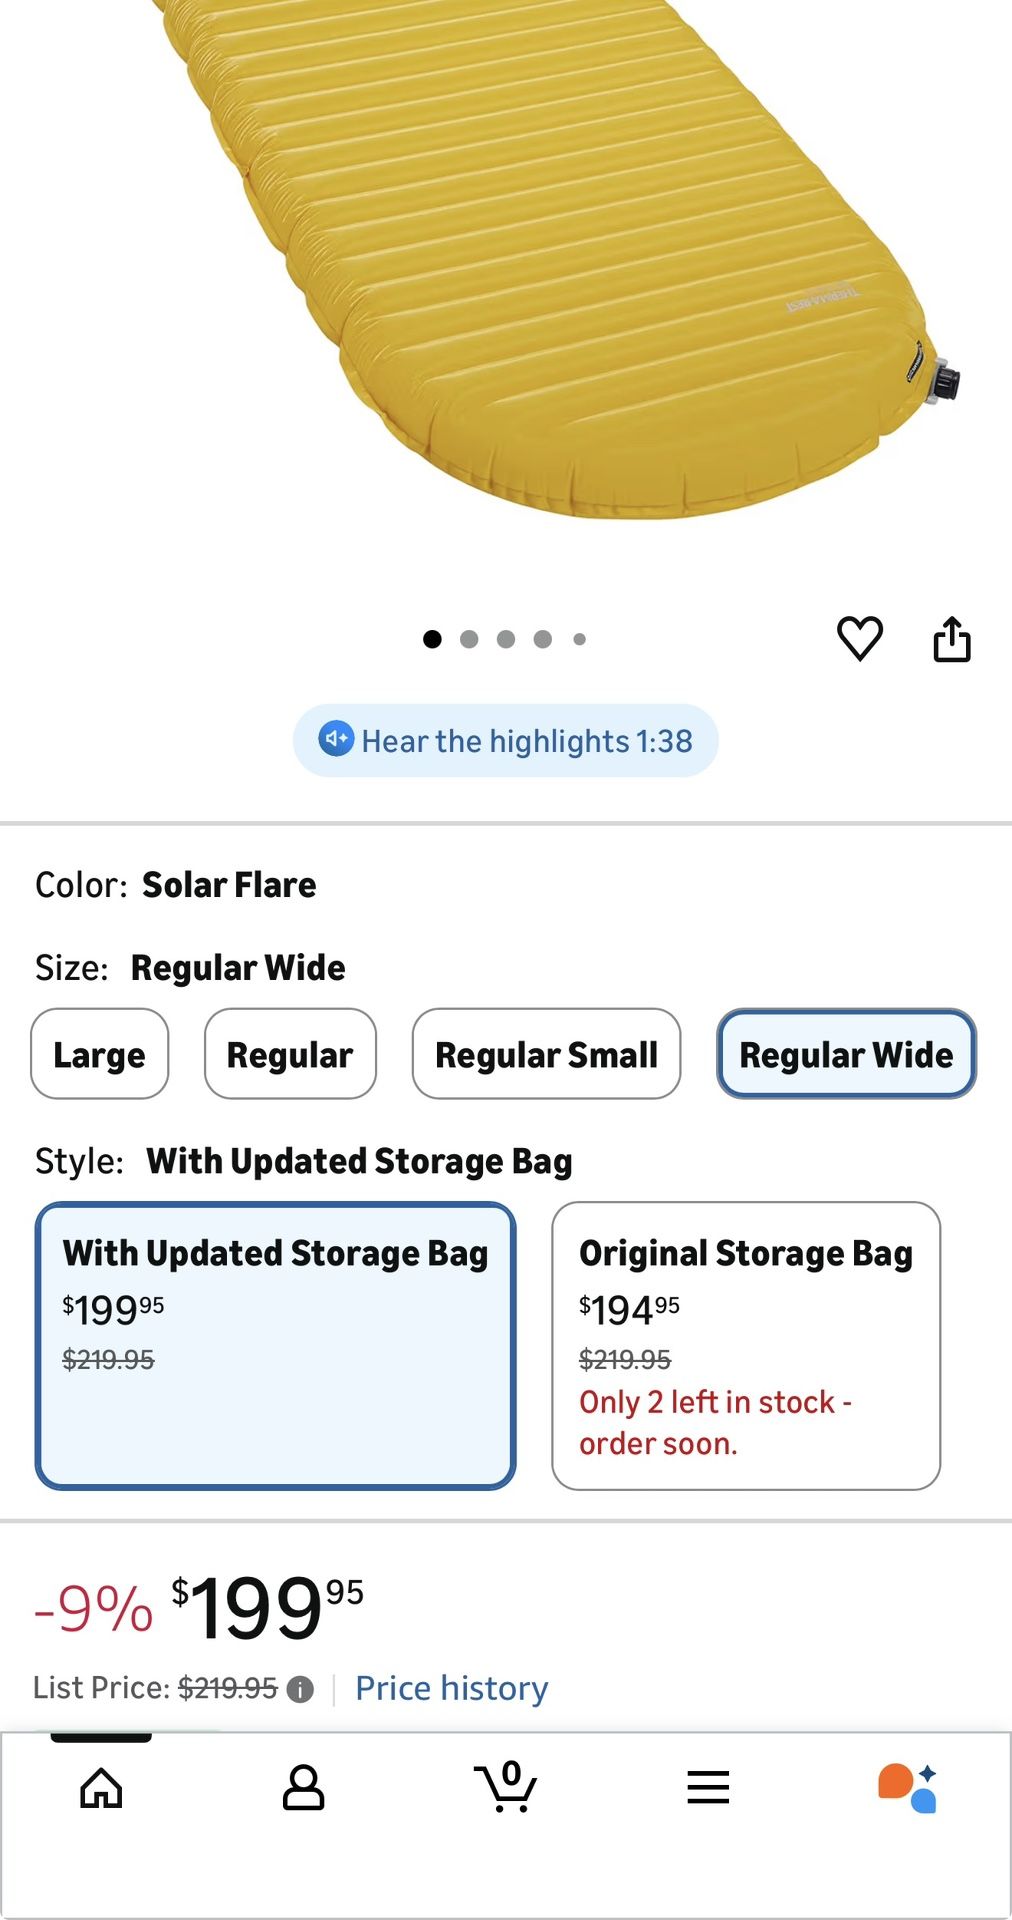
Task: View Price history link
Action: point(452,1688)
